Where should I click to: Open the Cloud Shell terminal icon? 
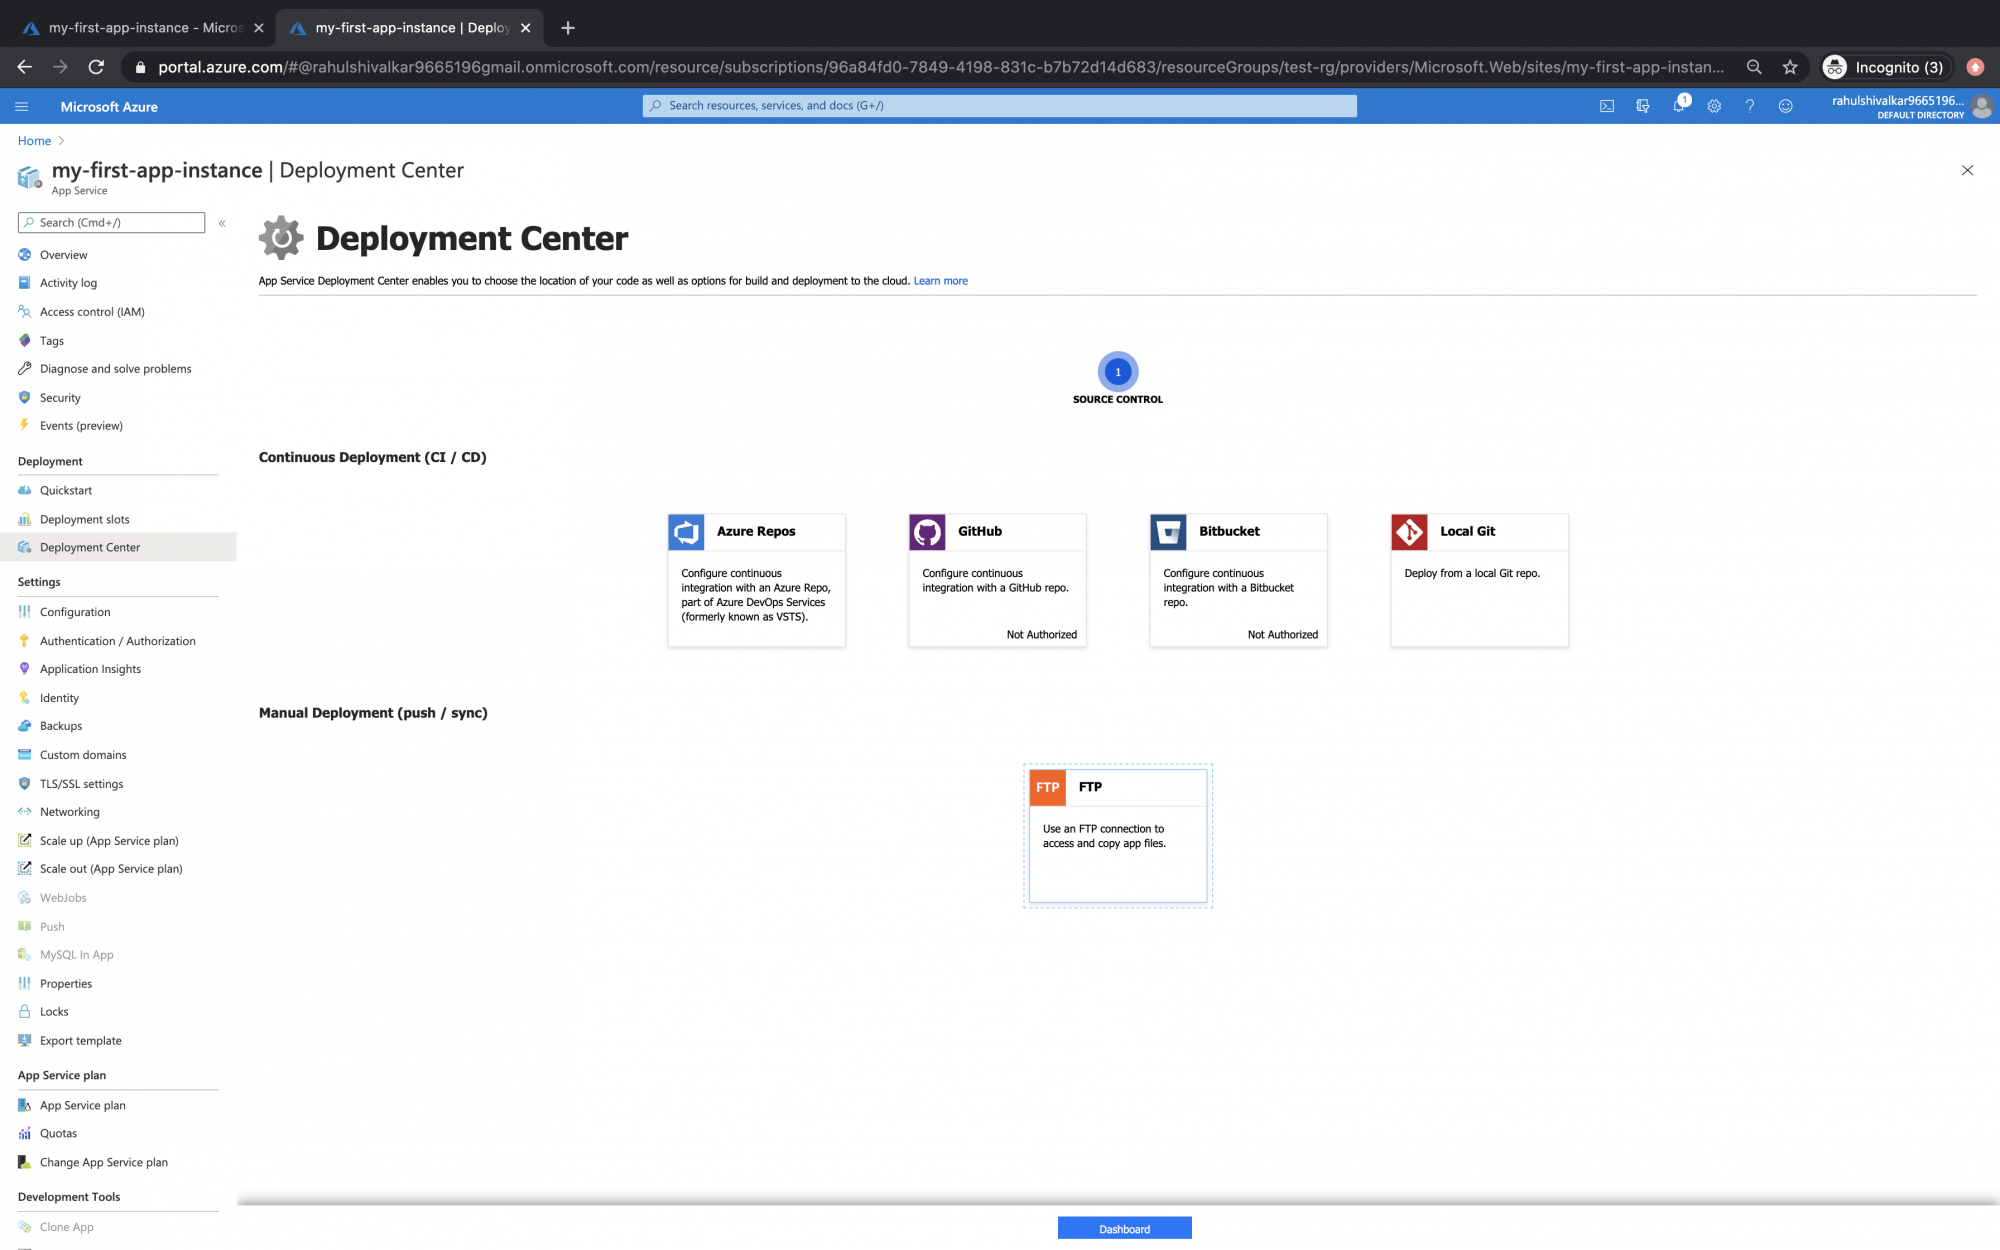[1606, 106]
